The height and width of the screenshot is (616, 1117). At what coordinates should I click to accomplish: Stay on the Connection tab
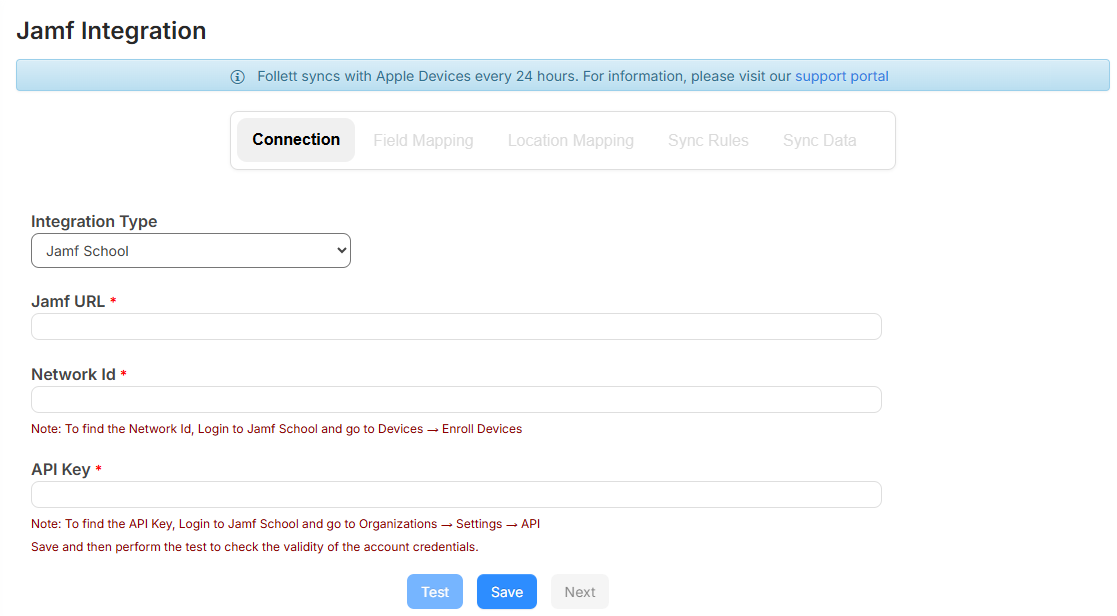coord(295,140)
